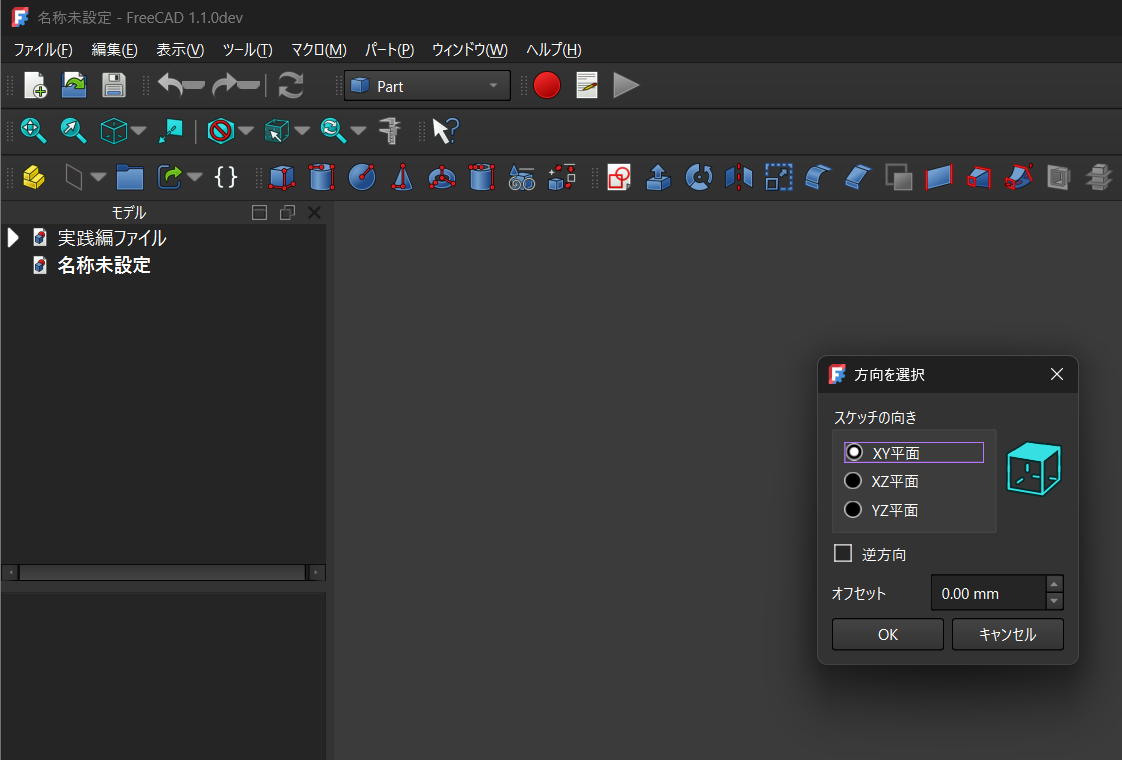Open the Part workbench dropdown
Screen dimensions: 1122x760
coord(427,86)
